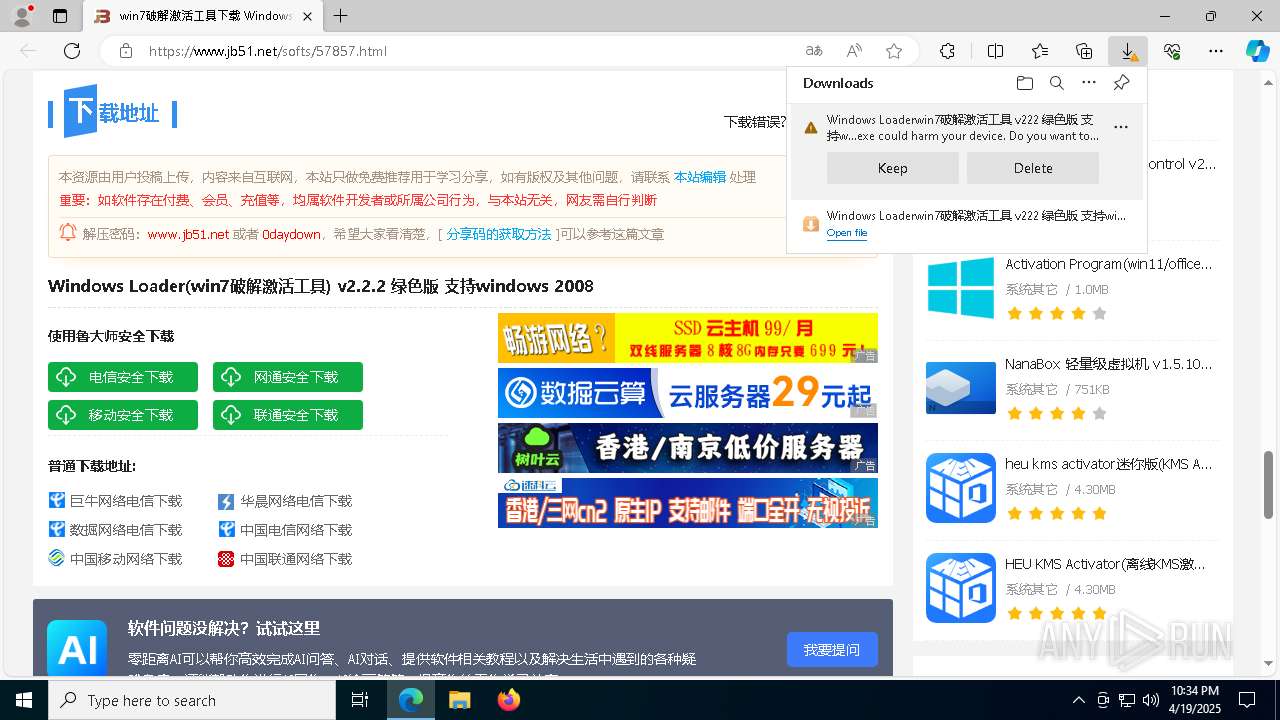Open tab actions menu icon
1280x720 pixels.
pos(60,16)
